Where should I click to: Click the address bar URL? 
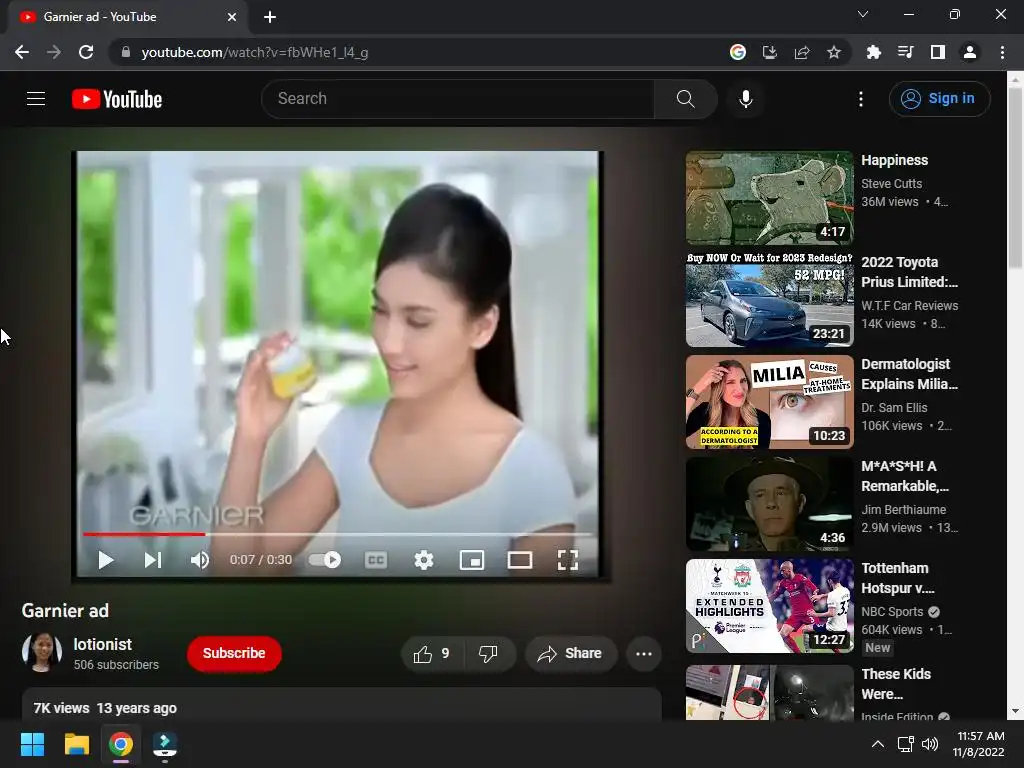click(x=255, y=52)
